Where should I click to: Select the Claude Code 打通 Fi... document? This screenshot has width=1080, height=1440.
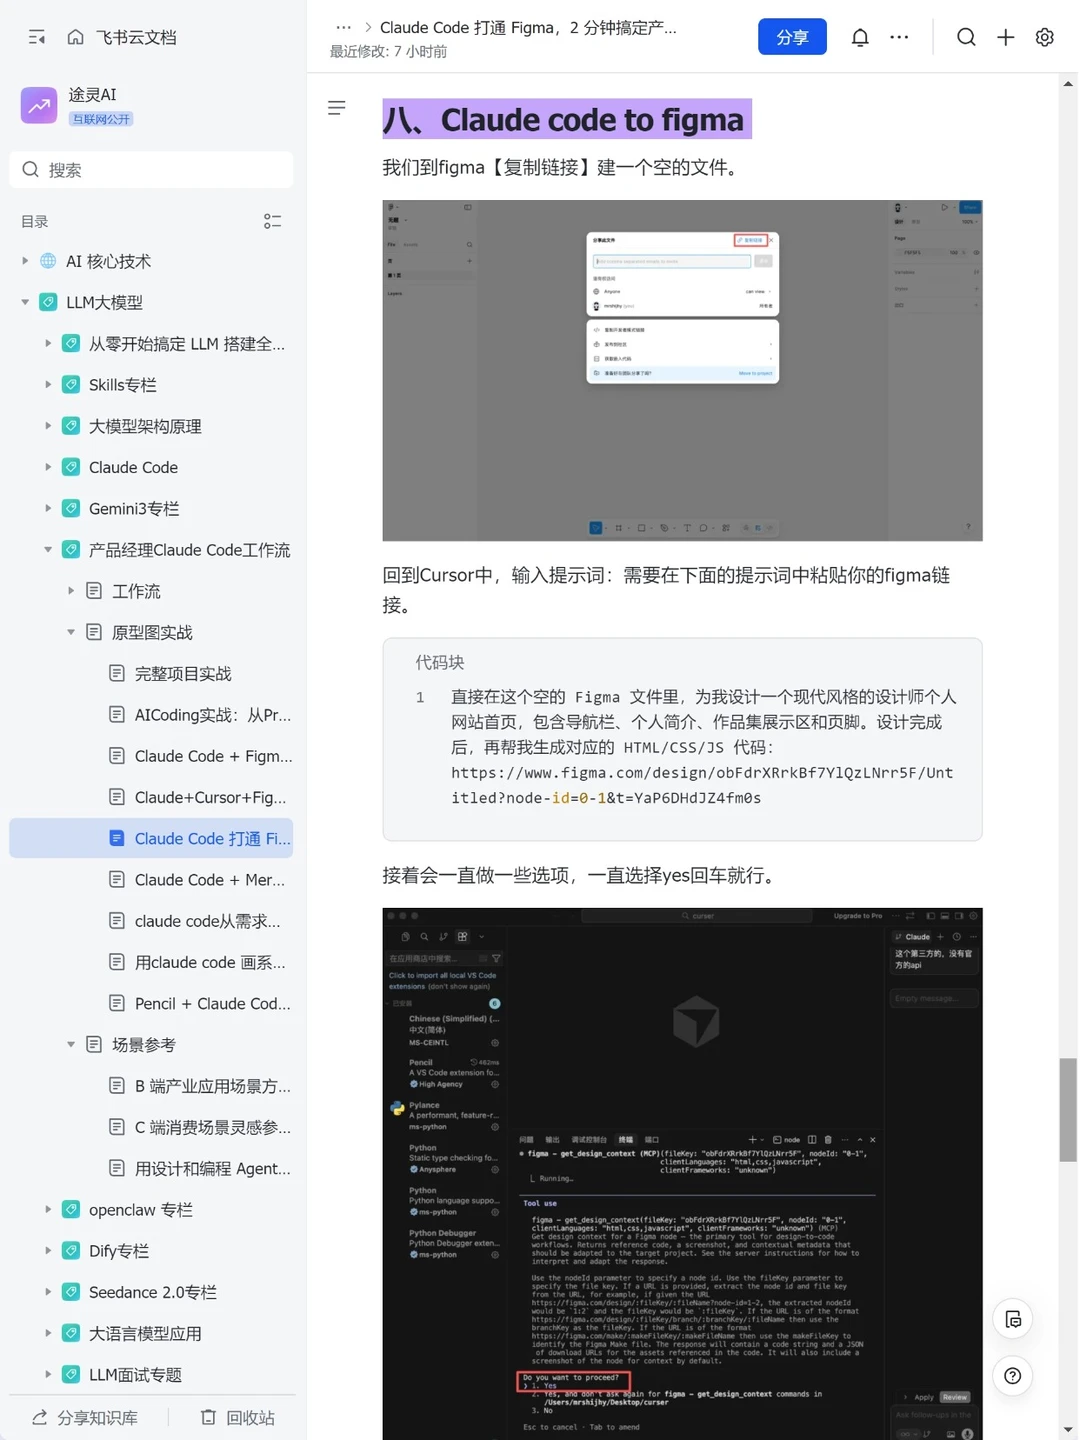[152, 838]
